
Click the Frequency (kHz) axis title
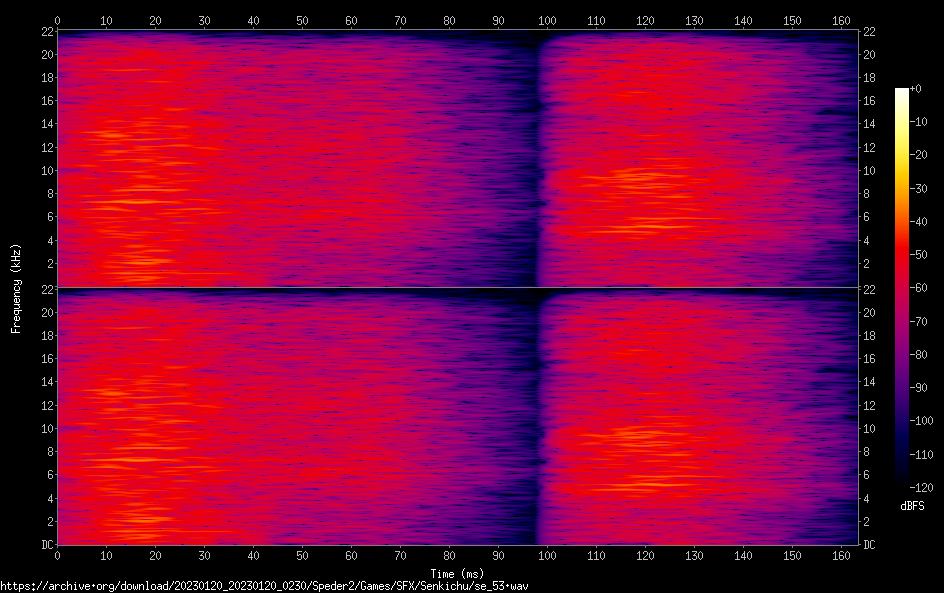click(16, 288)
